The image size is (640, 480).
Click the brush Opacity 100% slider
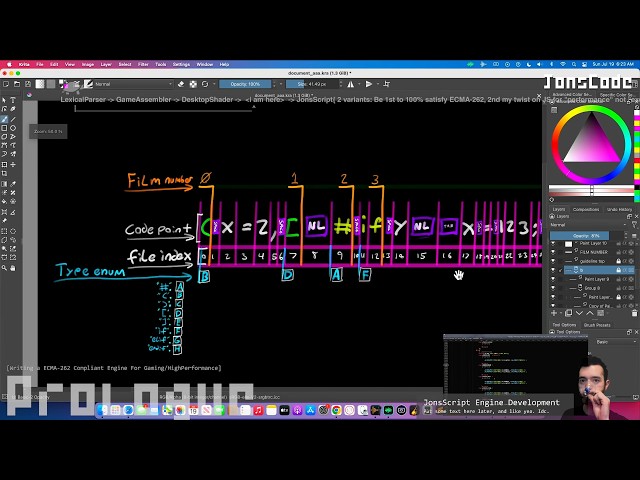[245, 84]
